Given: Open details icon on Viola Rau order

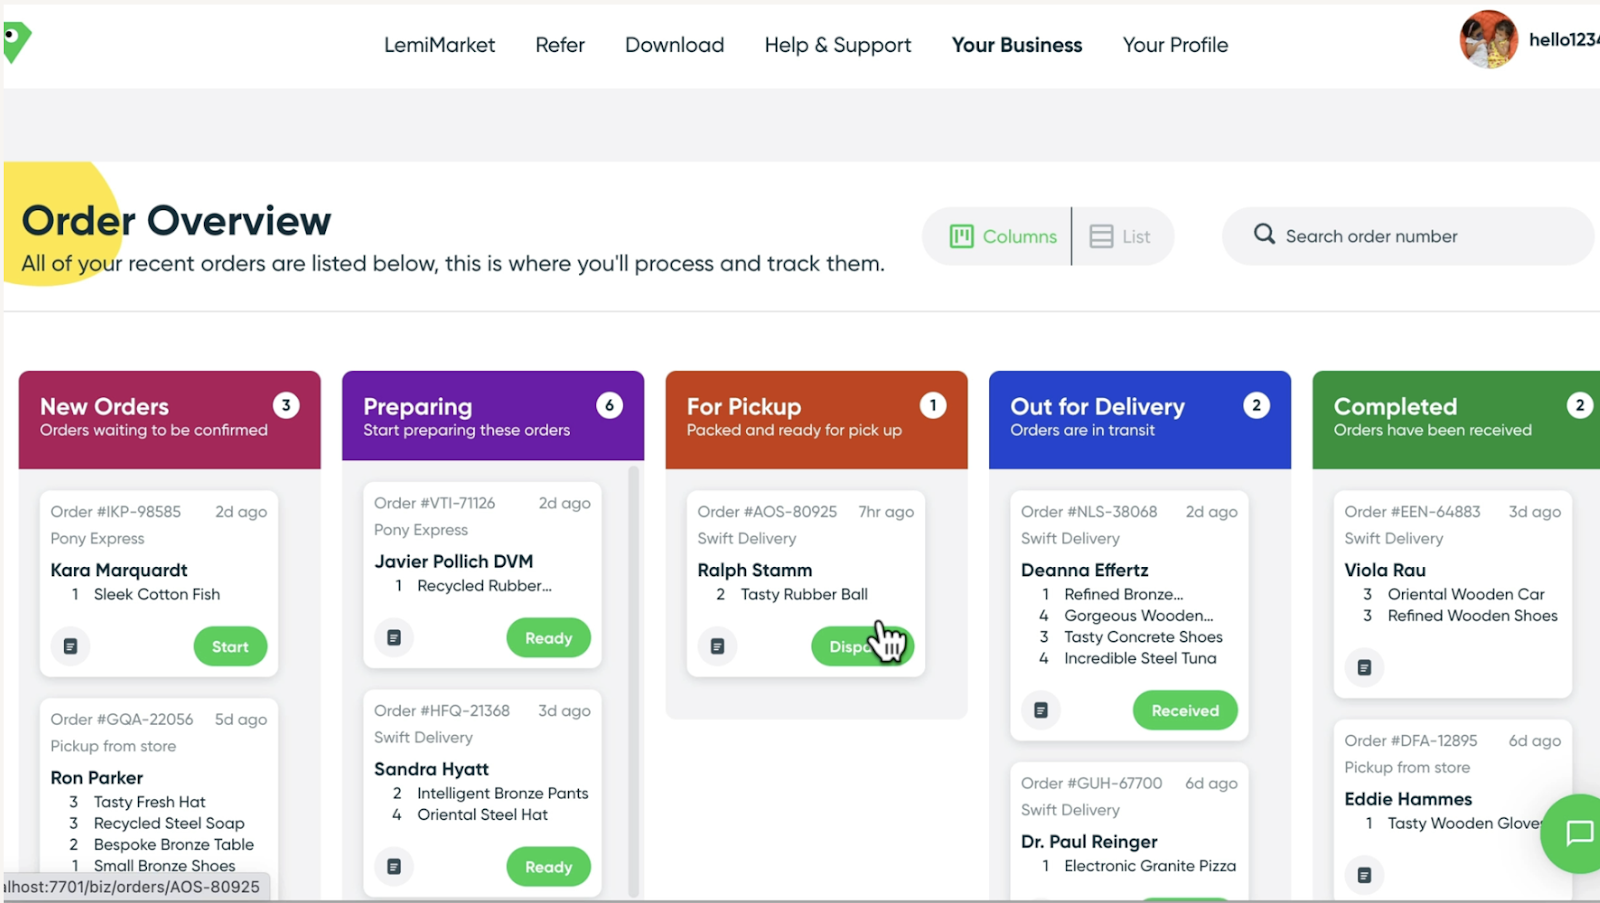Looking at the screenshot, I should [x=1364, y=668].
